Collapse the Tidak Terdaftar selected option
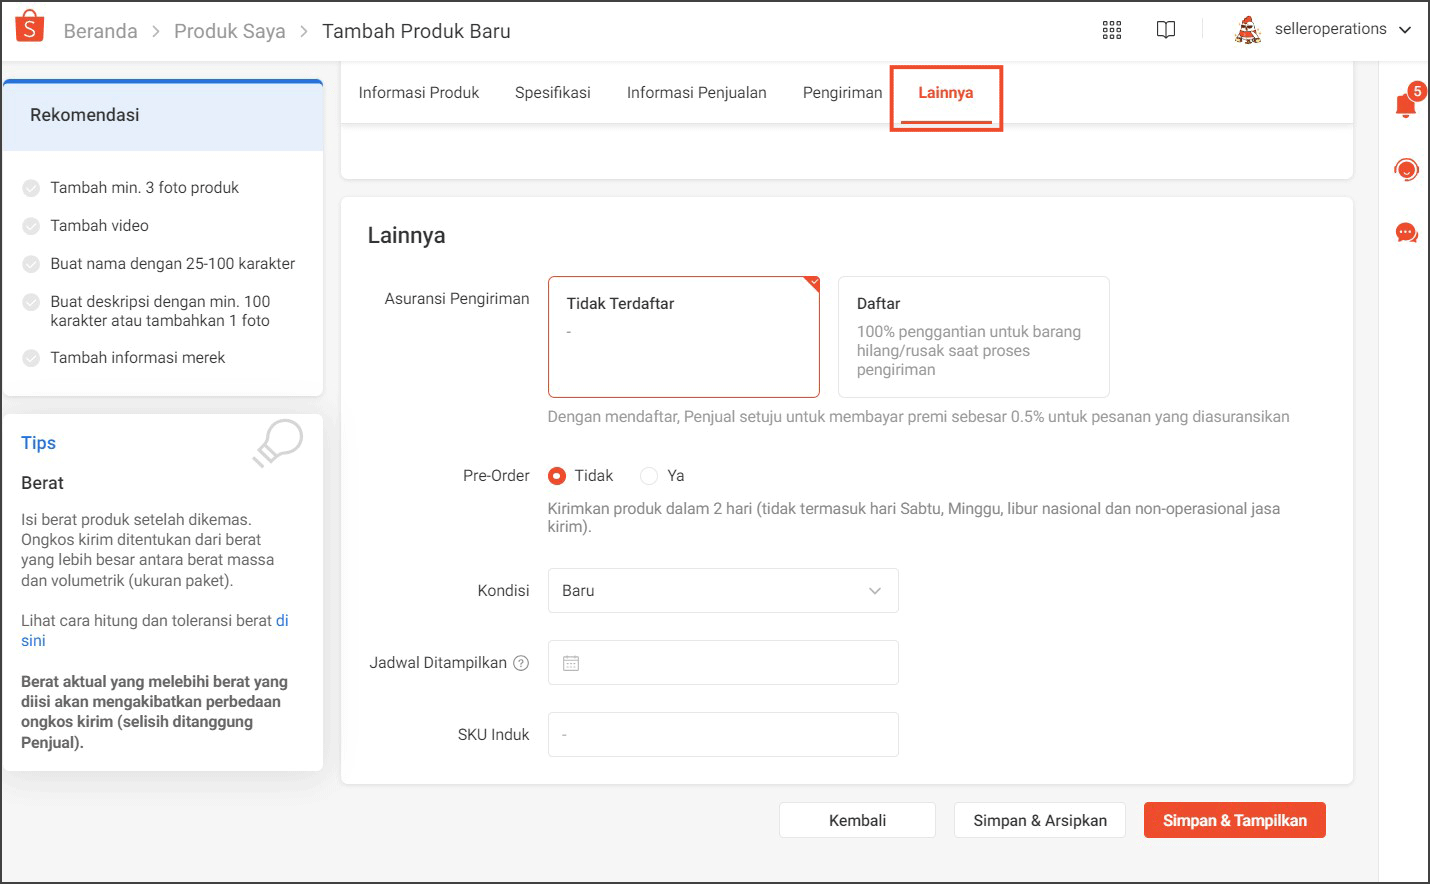The image size is (1430, 884). [683, 337]
